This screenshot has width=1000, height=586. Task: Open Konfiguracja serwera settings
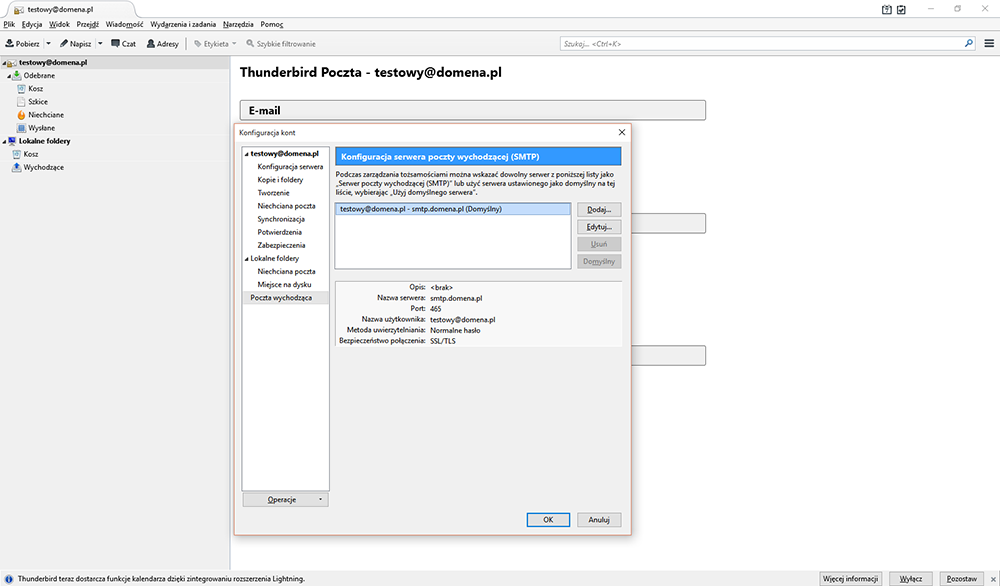tap(290, 166)
